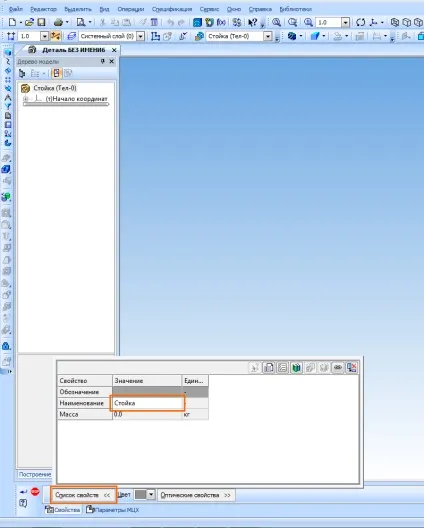Toggle the orange snapping button beside scale box
Viewport: 424px width, 528px height.
tap(55, 36)
